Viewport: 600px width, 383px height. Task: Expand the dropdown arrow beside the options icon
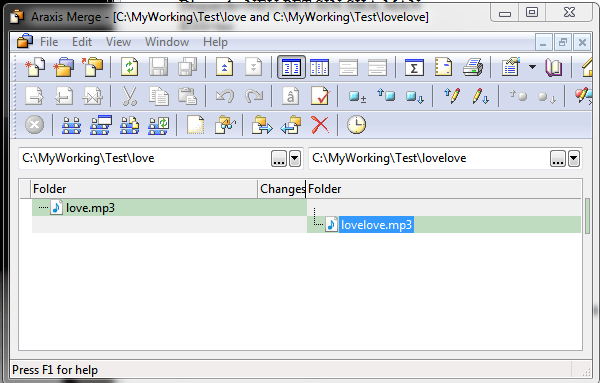[x=532, y=67]
